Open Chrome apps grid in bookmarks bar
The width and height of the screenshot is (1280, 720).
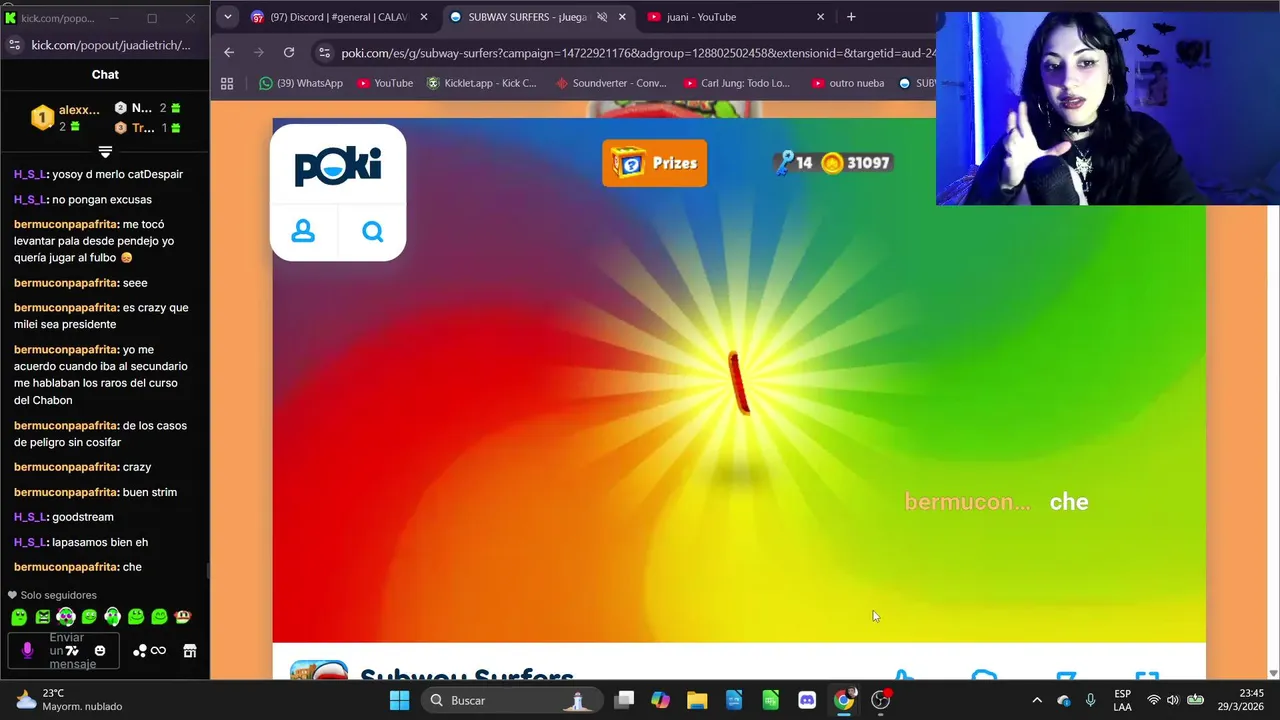point(227,83)
